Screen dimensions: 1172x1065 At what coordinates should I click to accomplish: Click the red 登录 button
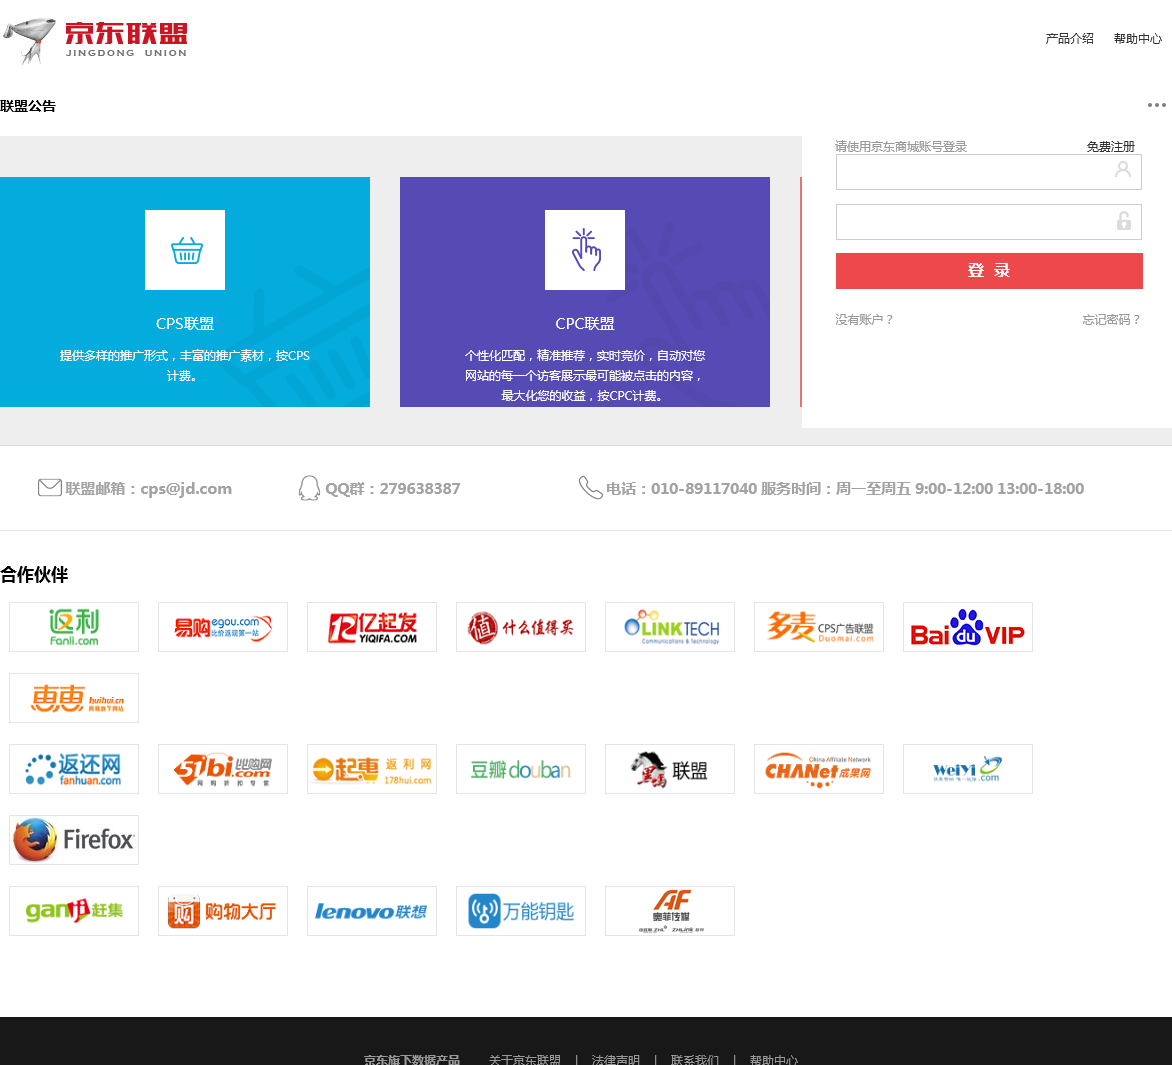pyautogui.click(x=989, y=271)
